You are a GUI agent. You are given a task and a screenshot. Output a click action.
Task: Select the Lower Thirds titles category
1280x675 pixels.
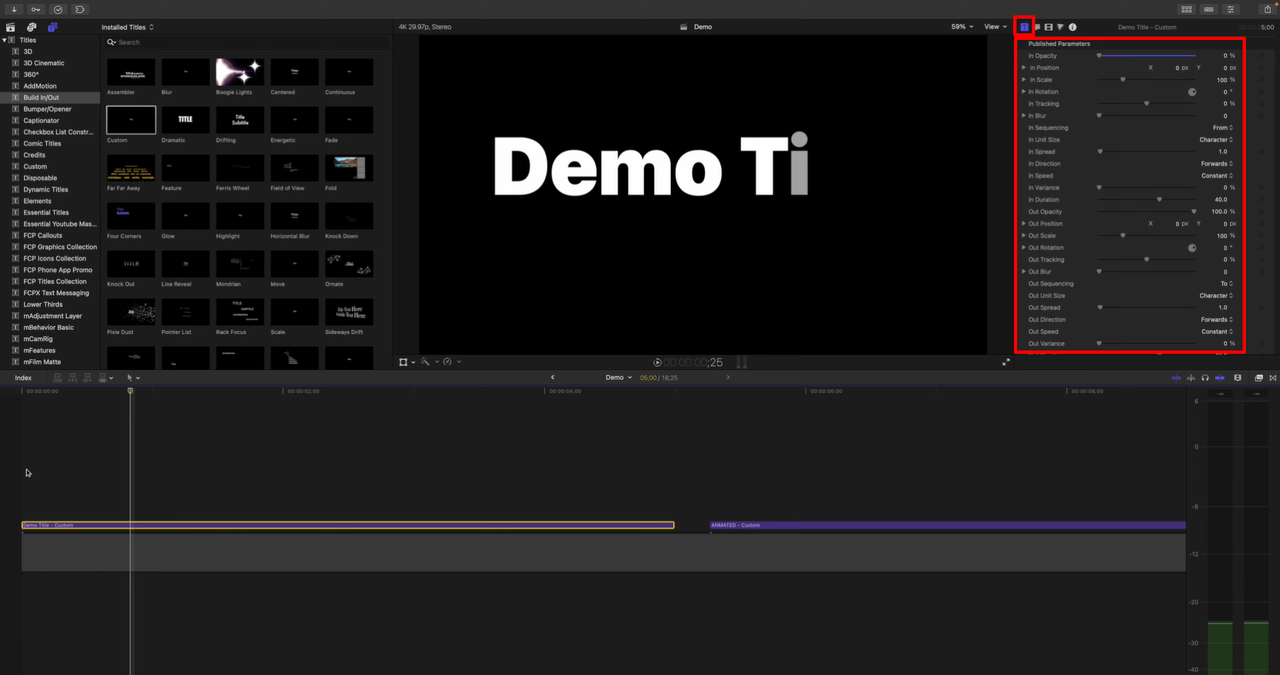pyautogui.click(x=43, y=304)
